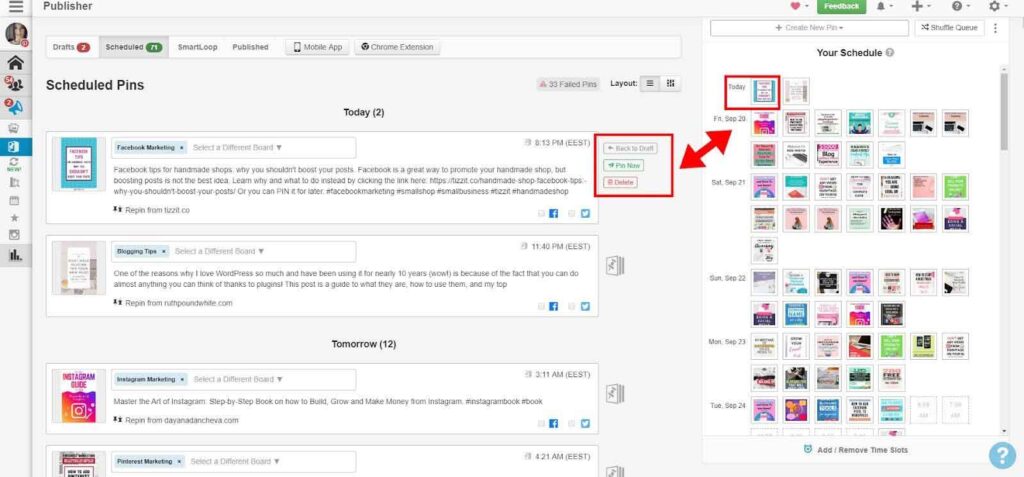Image resolution: width=1024 pixels, height=477 pixels.
Task: Open the people group sidebar icon
Action: (14, 84)
